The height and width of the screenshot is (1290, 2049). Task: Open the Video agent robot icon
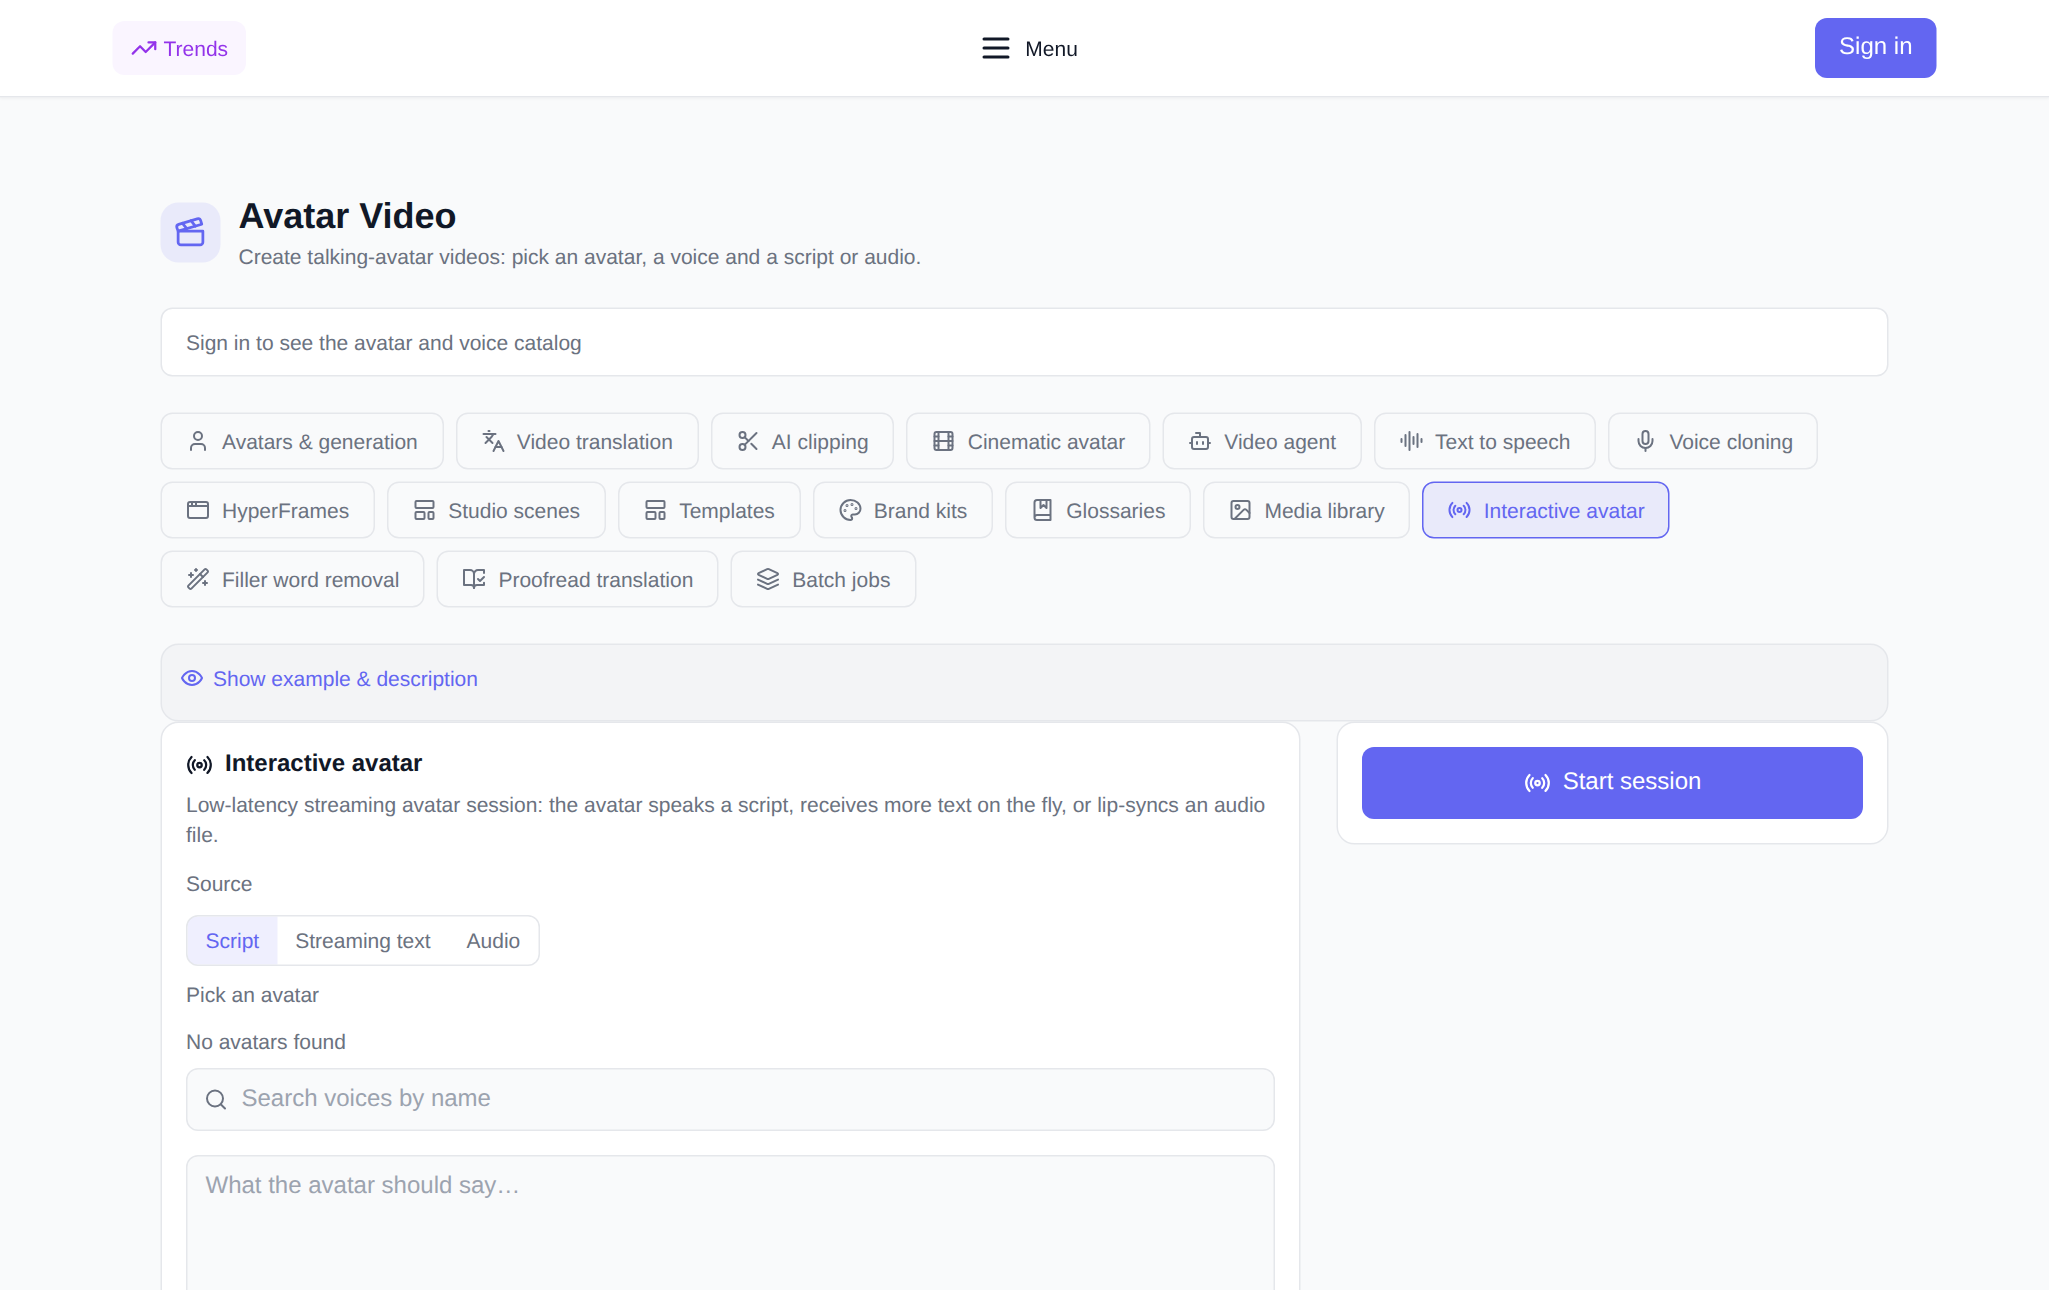(x=1200, y=441)
